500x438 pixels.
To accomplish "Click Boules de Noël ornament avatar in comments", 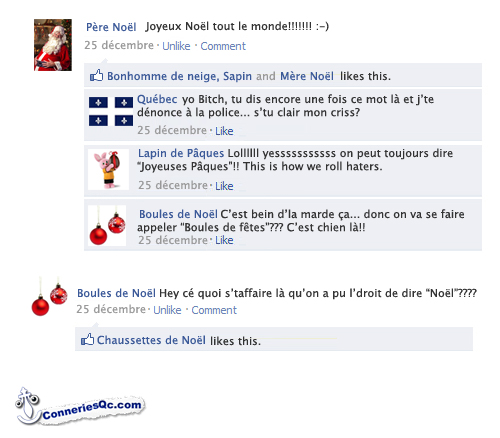I will [x=107, y=226].
